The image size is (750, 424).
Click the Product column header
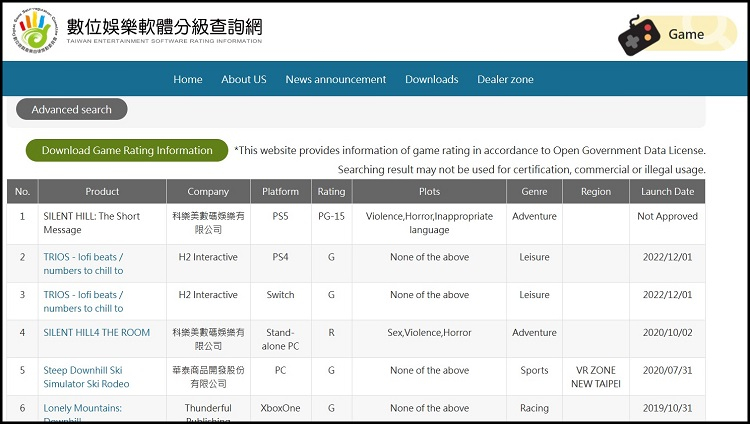pos(102,191)
